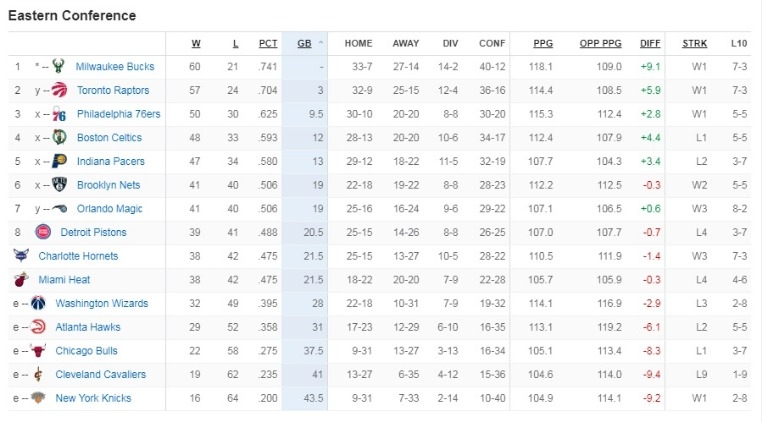The width and height of the screenshot is (762, 422).
Task: Click the Brooklyn Nets logo icon
Action: point(58,185)
